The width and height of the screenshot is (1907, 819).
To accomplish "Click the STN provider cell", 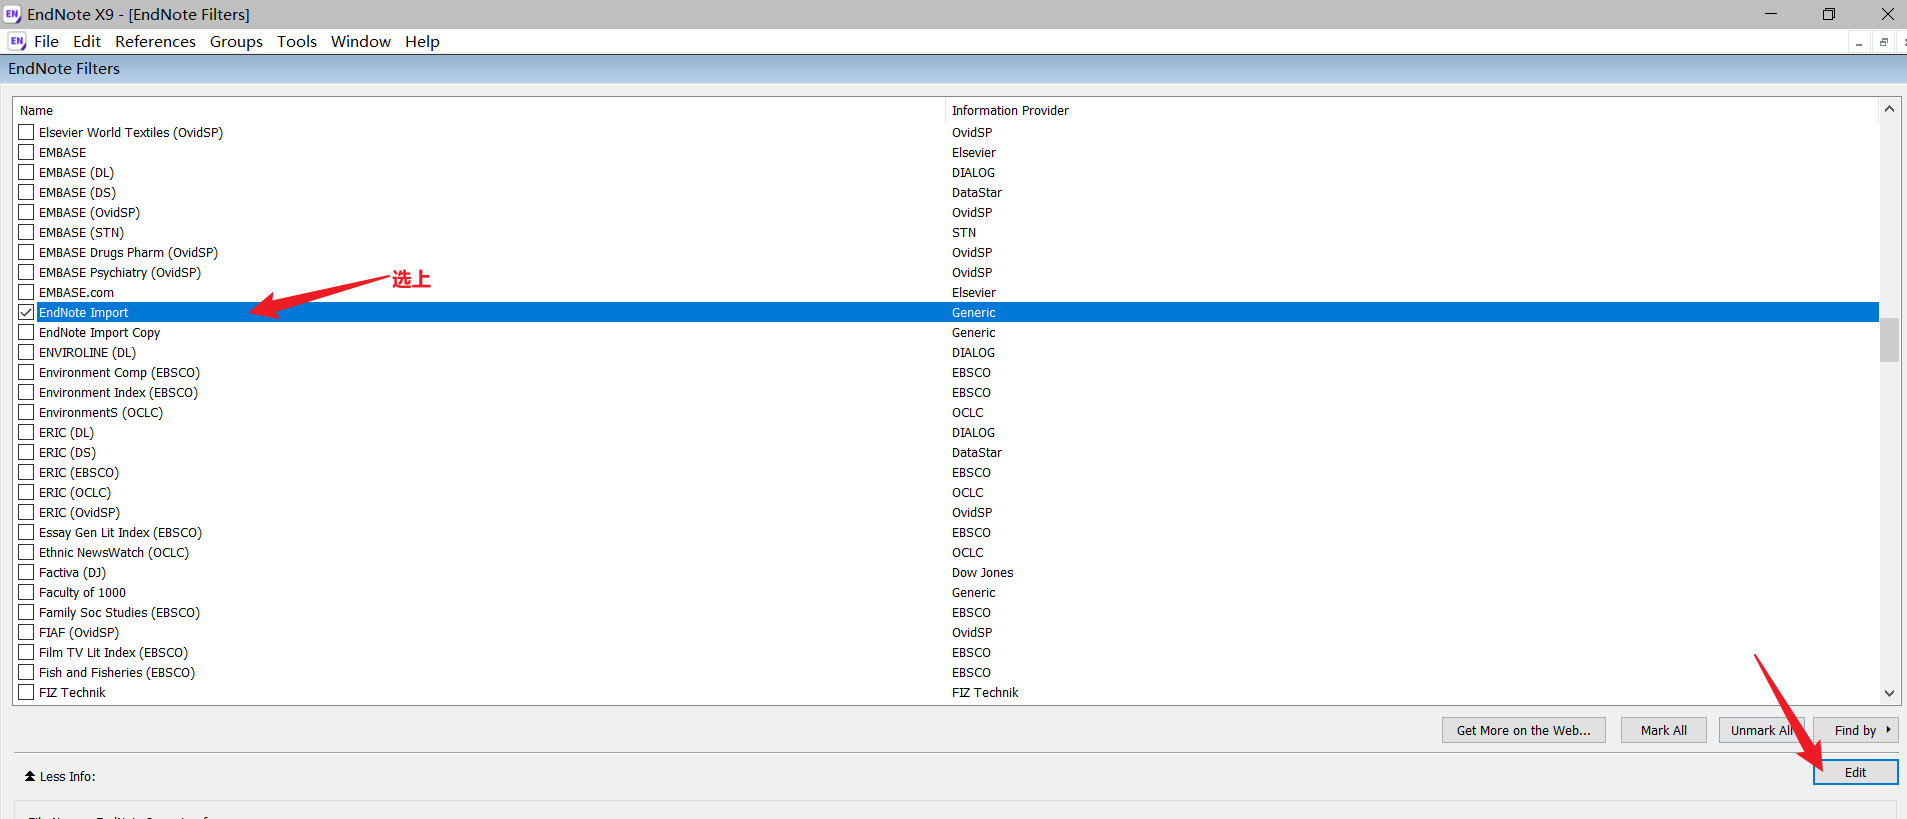I will click(964, 232).
